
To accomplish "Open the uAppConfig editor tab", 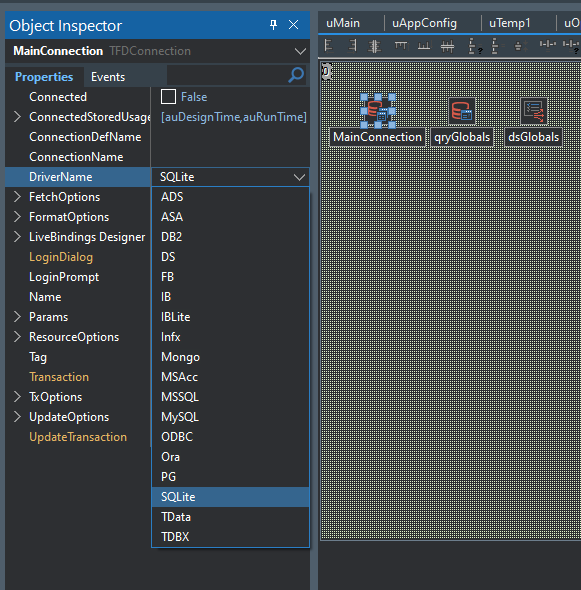I will (424, 23).
